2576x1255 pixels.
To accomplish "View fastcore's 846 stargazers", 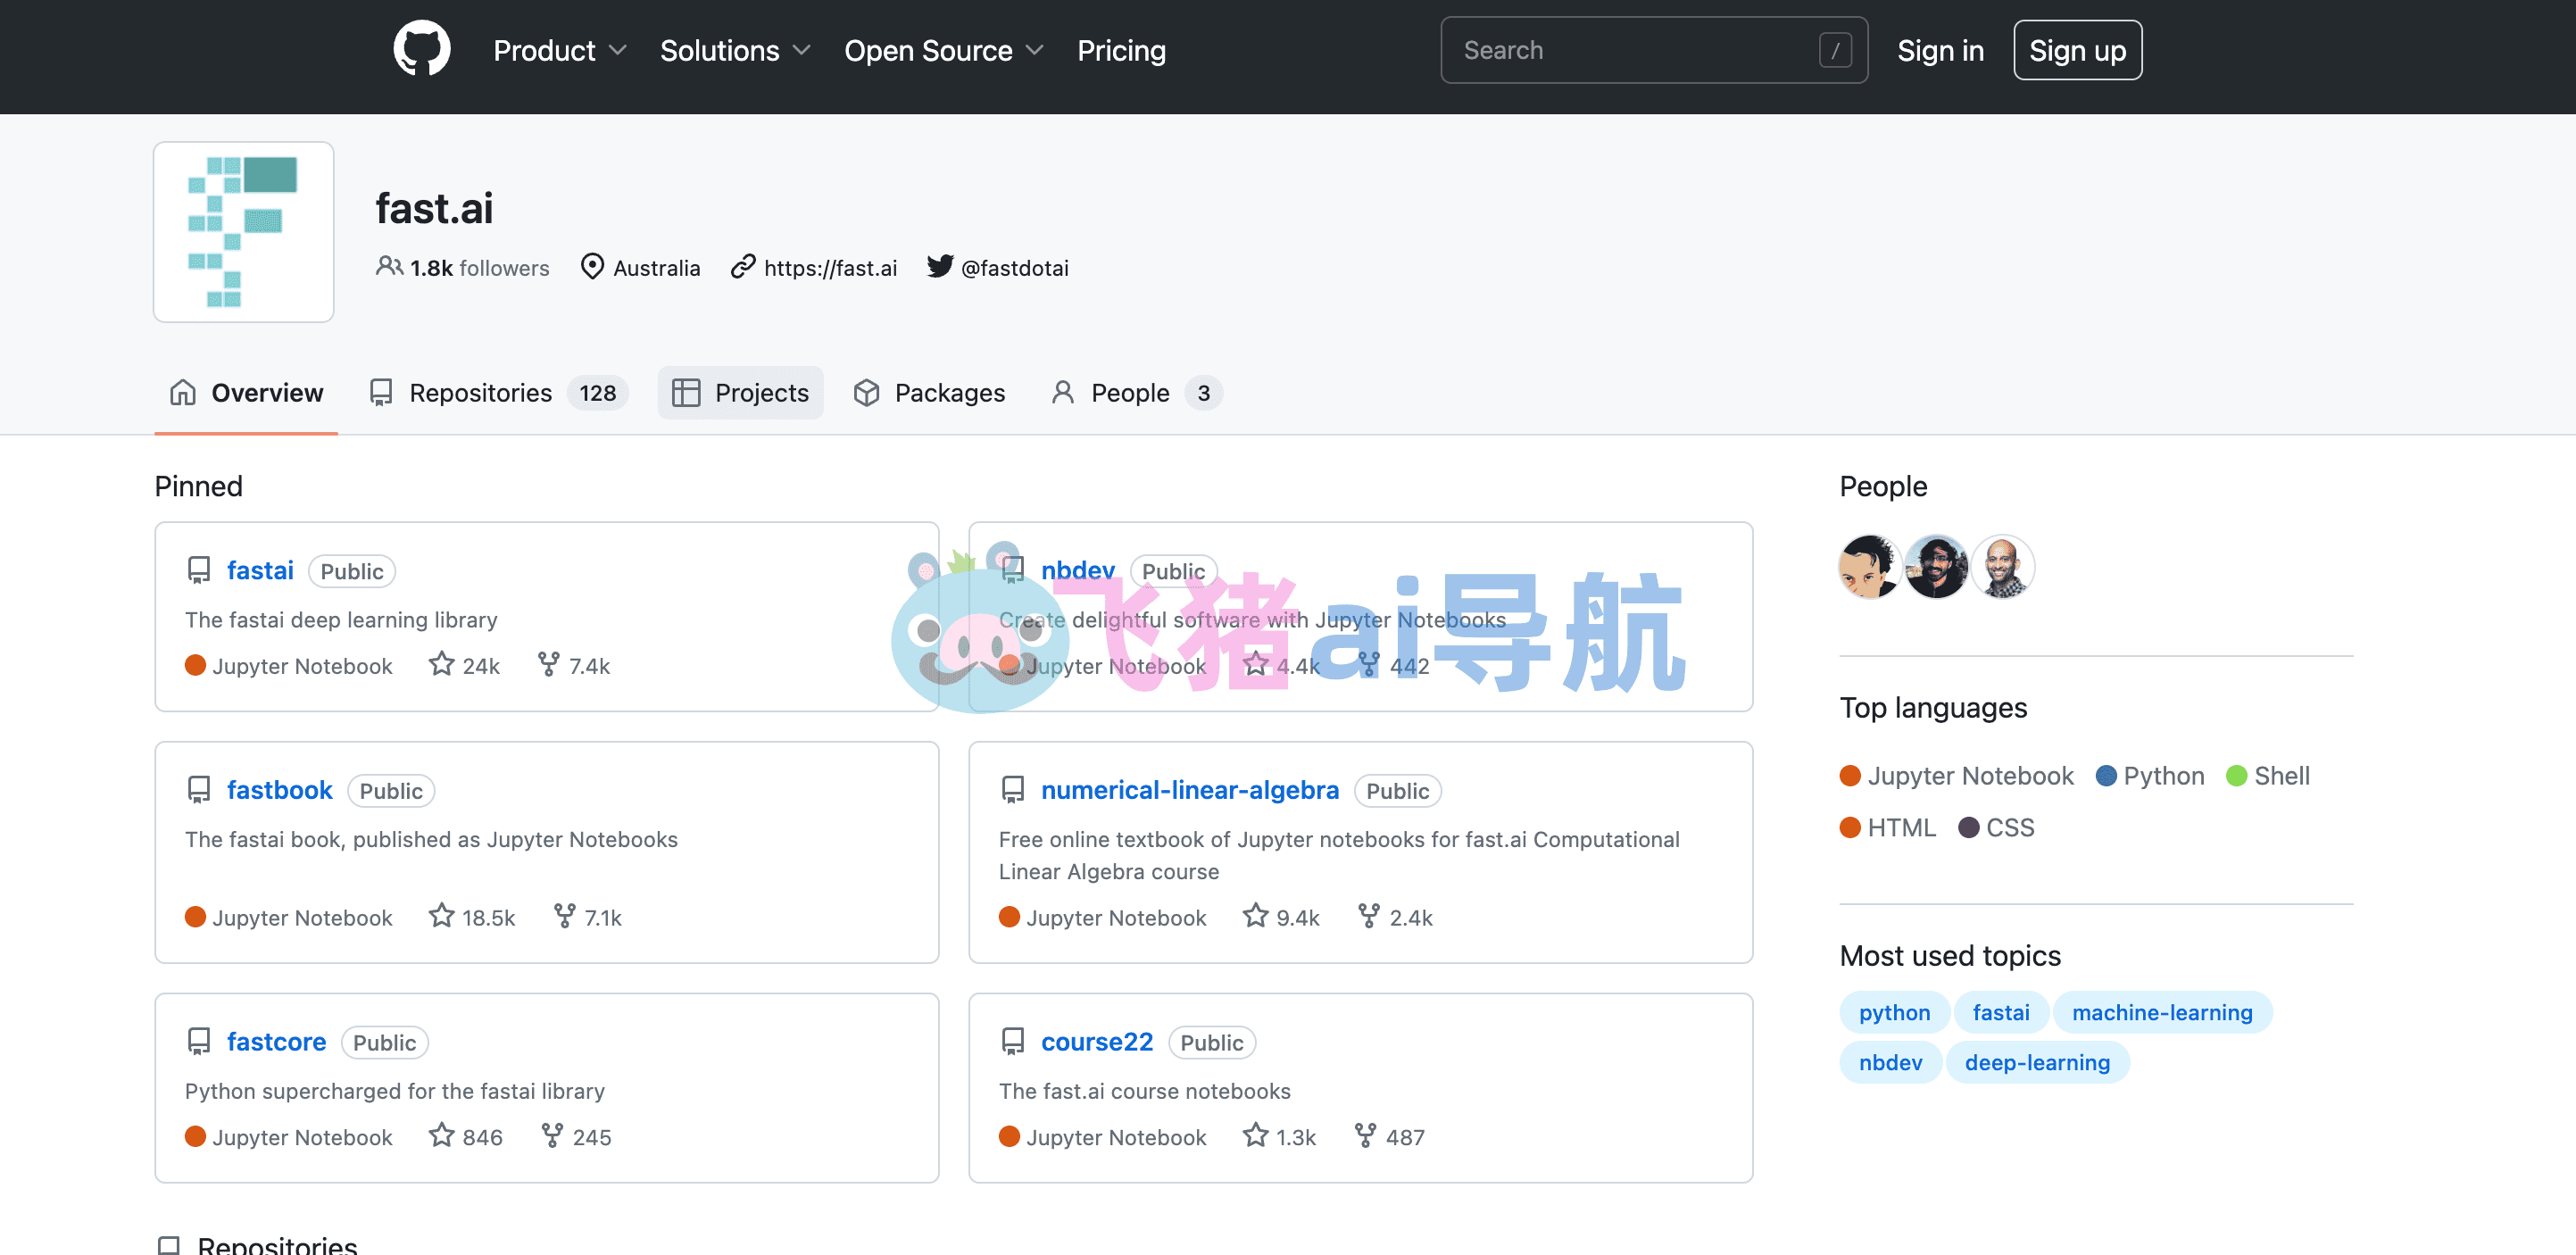I will click(x=466, y=1137).
